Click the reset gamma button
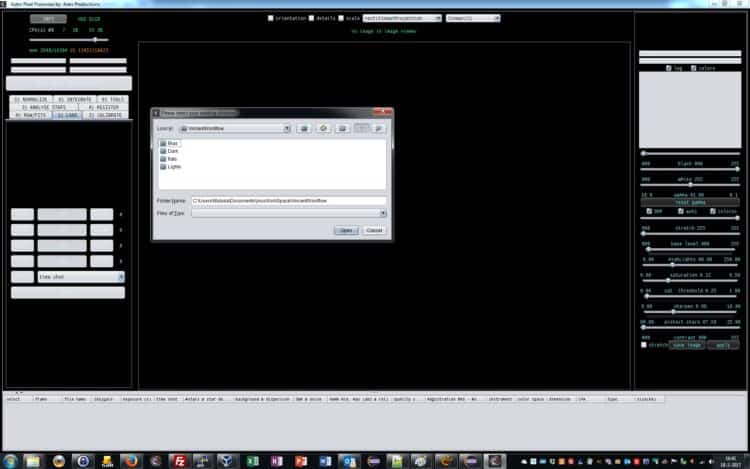750x469 pixels. pos(690,203)
